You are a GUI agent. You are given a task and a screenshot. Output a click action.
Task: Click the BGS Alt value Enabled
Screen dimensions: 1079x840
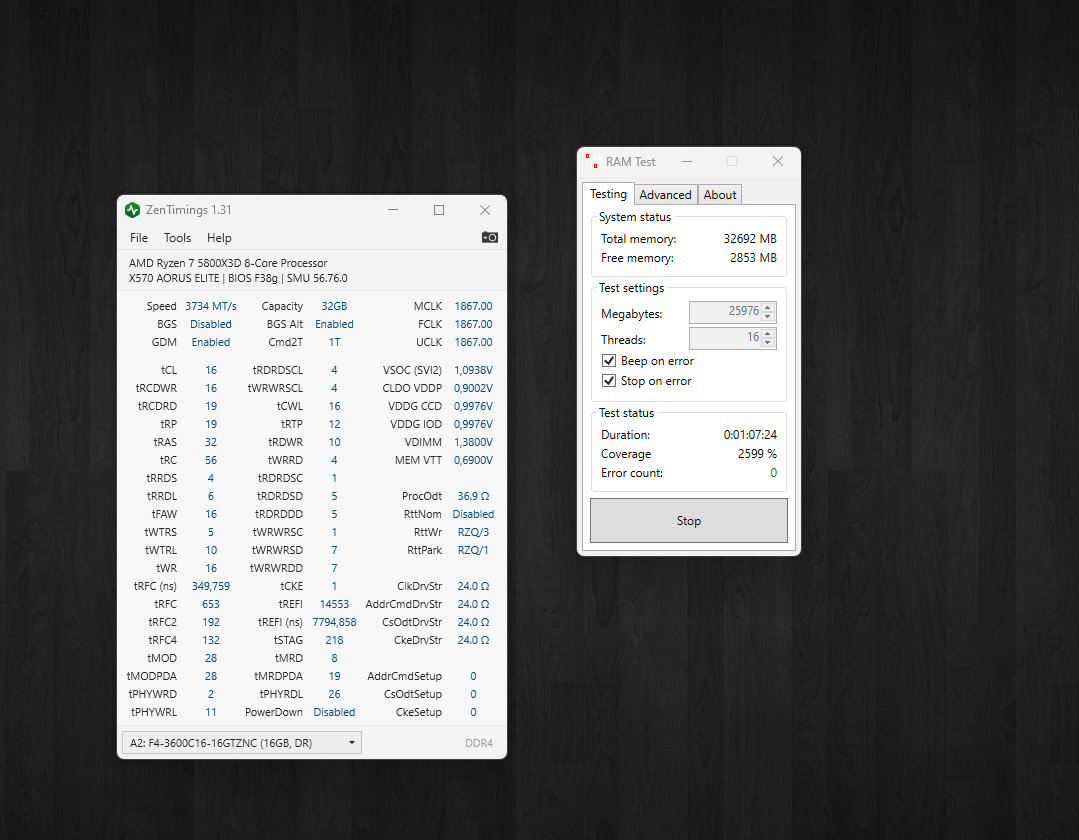334,324
